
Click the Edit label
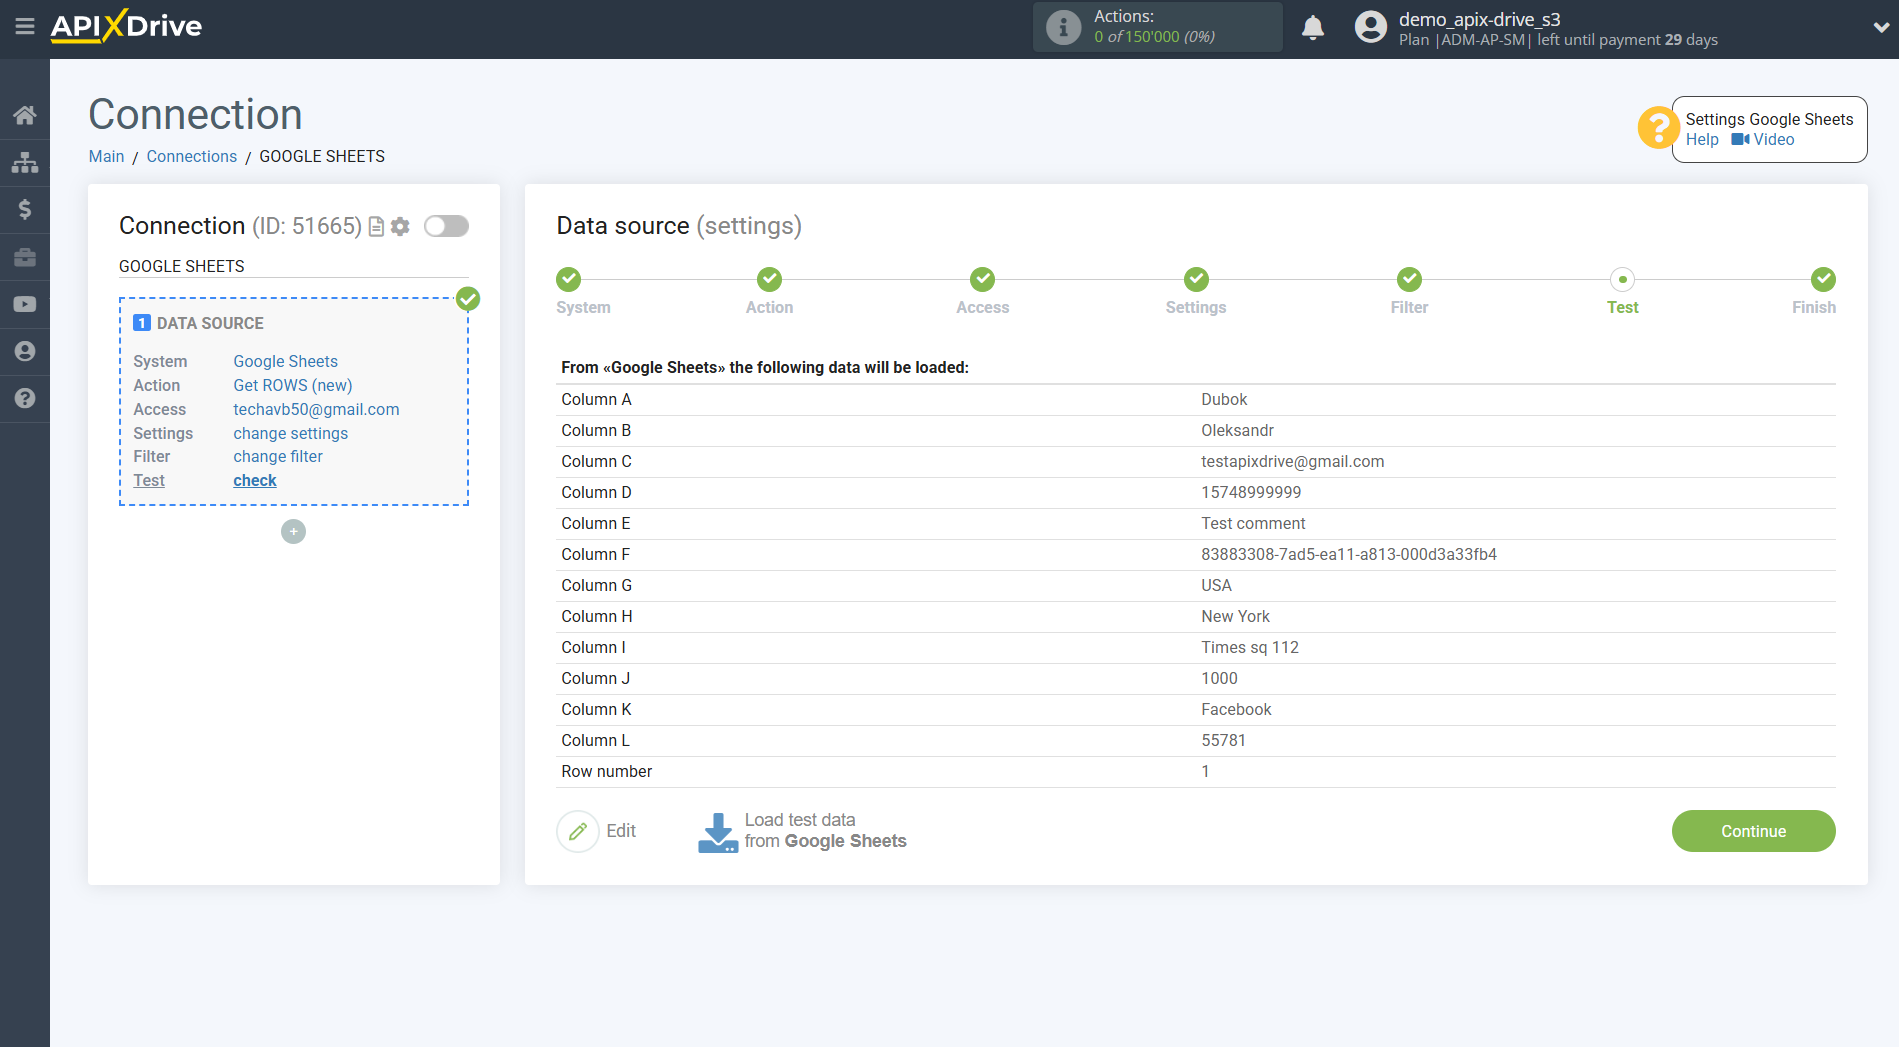pyautogui.click(x=621, y=831)
